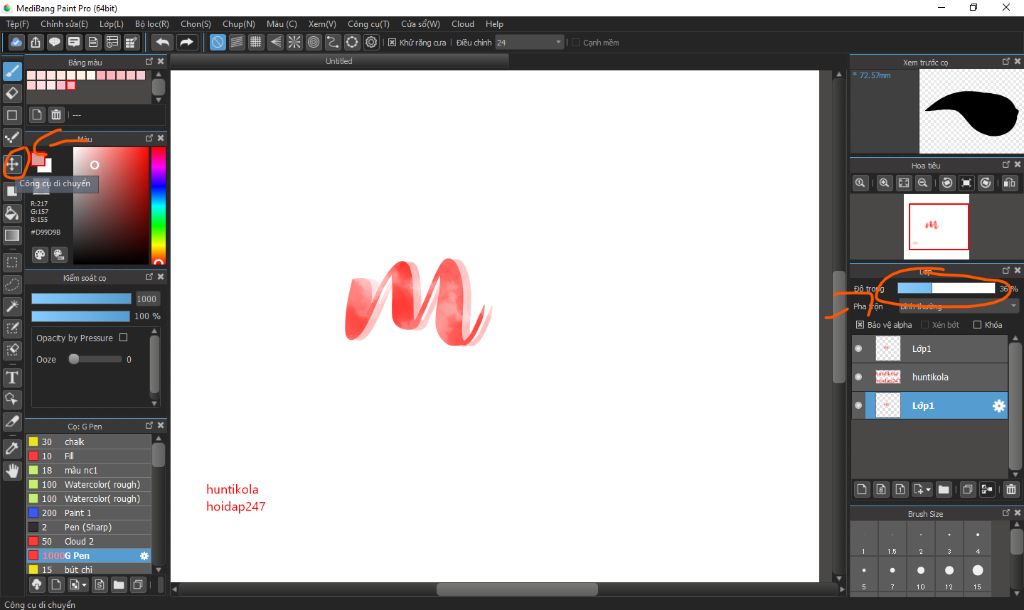
Task: Hide the selected bottom Lớp1 layer visibility dot
Action: (858, 406)
